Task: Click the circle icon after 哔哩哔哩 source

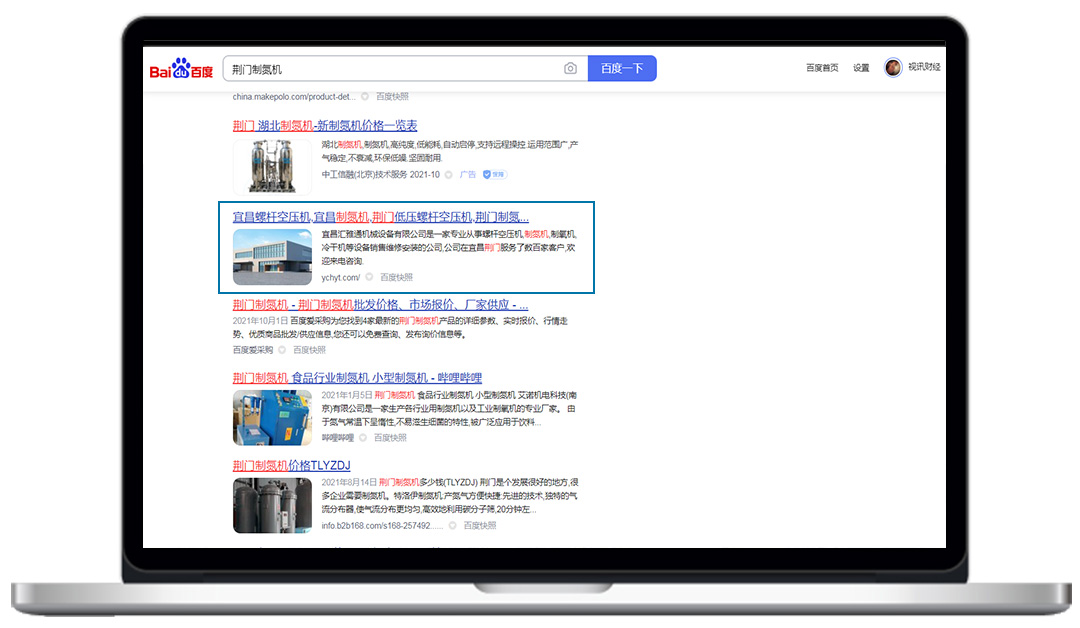Action: 363,438
